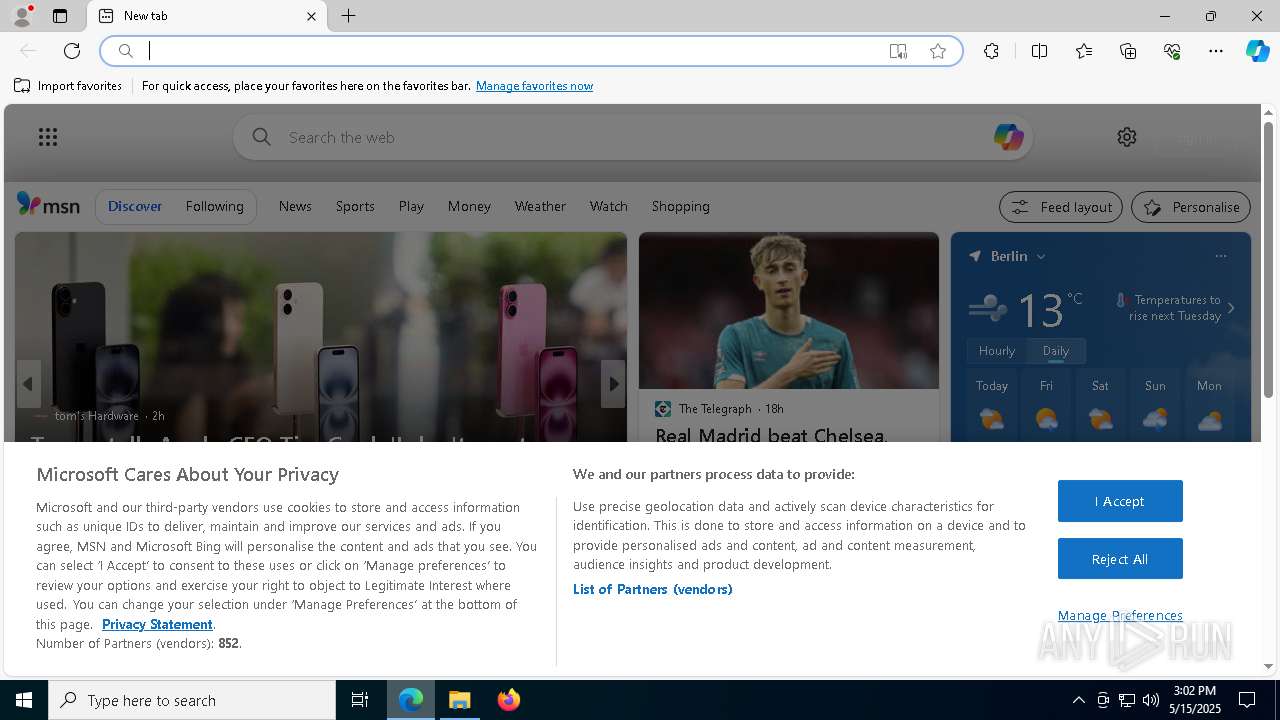1280x720 pixels.
Task: Open the Shopping menu item
Action: (681, 206)
